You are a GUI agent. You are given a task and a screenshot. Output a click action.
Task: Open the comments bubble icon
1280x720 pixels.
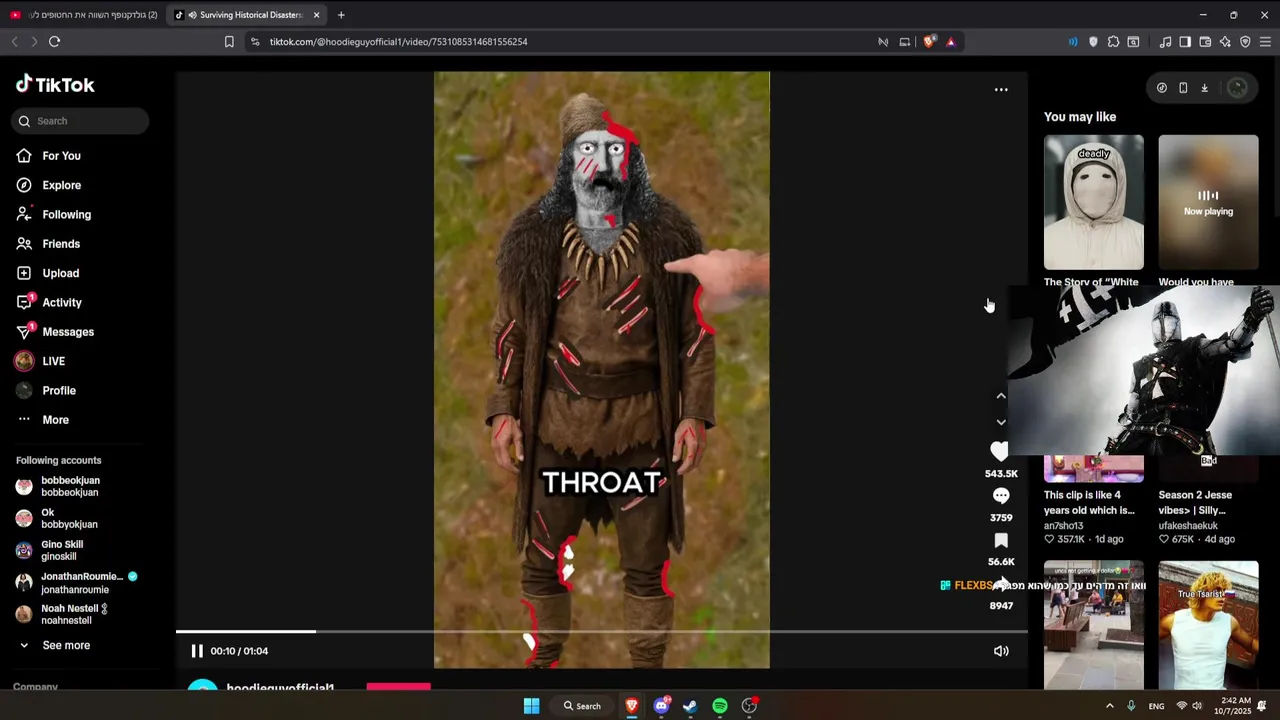[1001, 496]
